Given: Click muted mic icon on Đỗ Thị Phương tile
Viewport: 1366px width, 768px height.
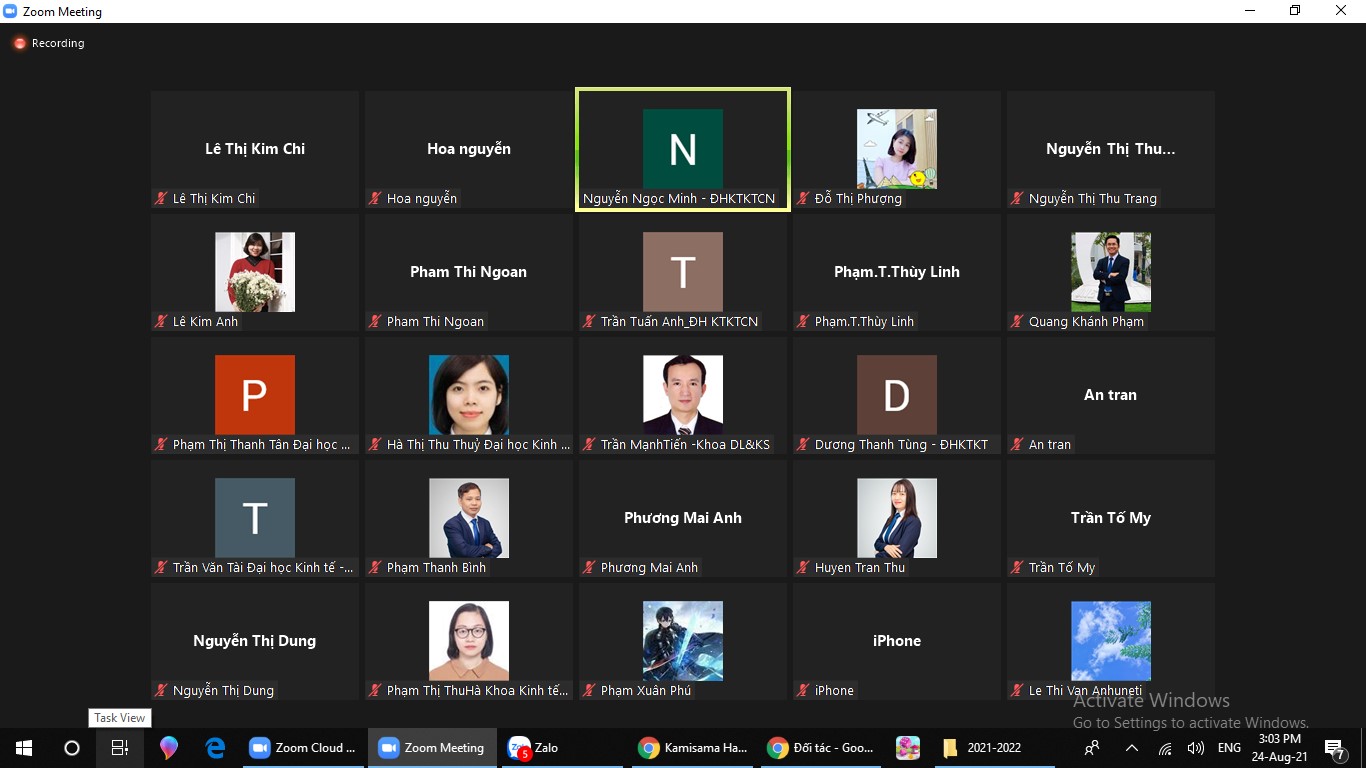Looking at the screenshot, I should click(x=802, y=199).
